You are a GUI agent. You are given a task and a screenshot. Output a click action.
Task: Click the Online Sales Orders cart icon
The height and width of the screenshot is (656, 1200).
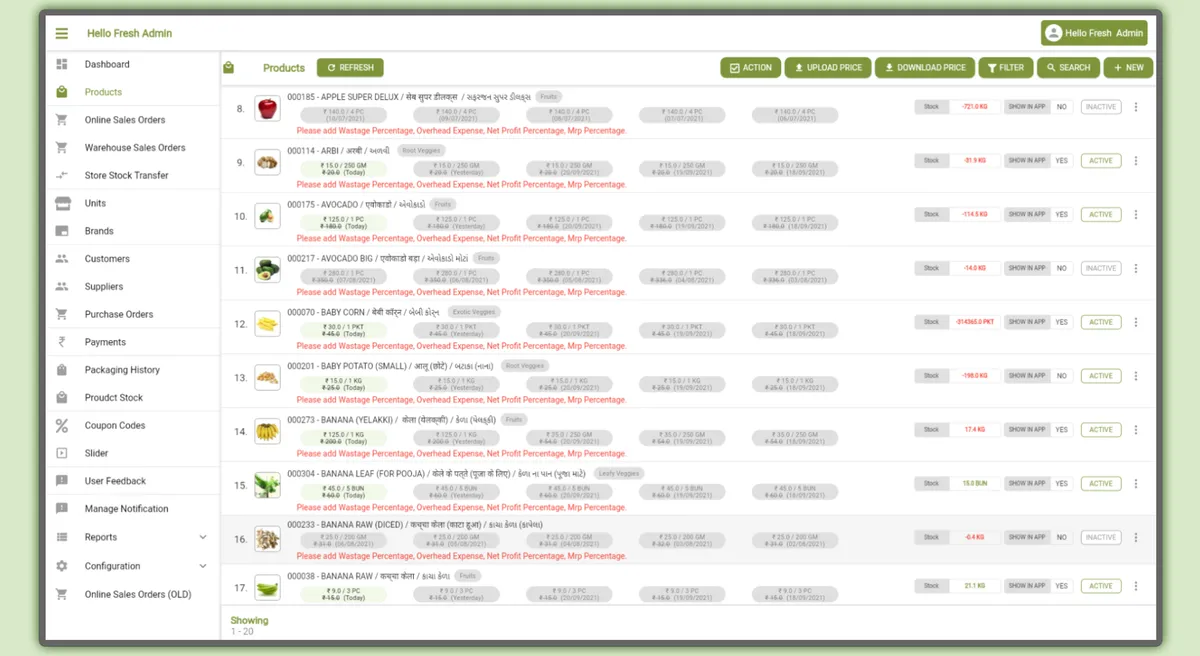click(62, 120)
